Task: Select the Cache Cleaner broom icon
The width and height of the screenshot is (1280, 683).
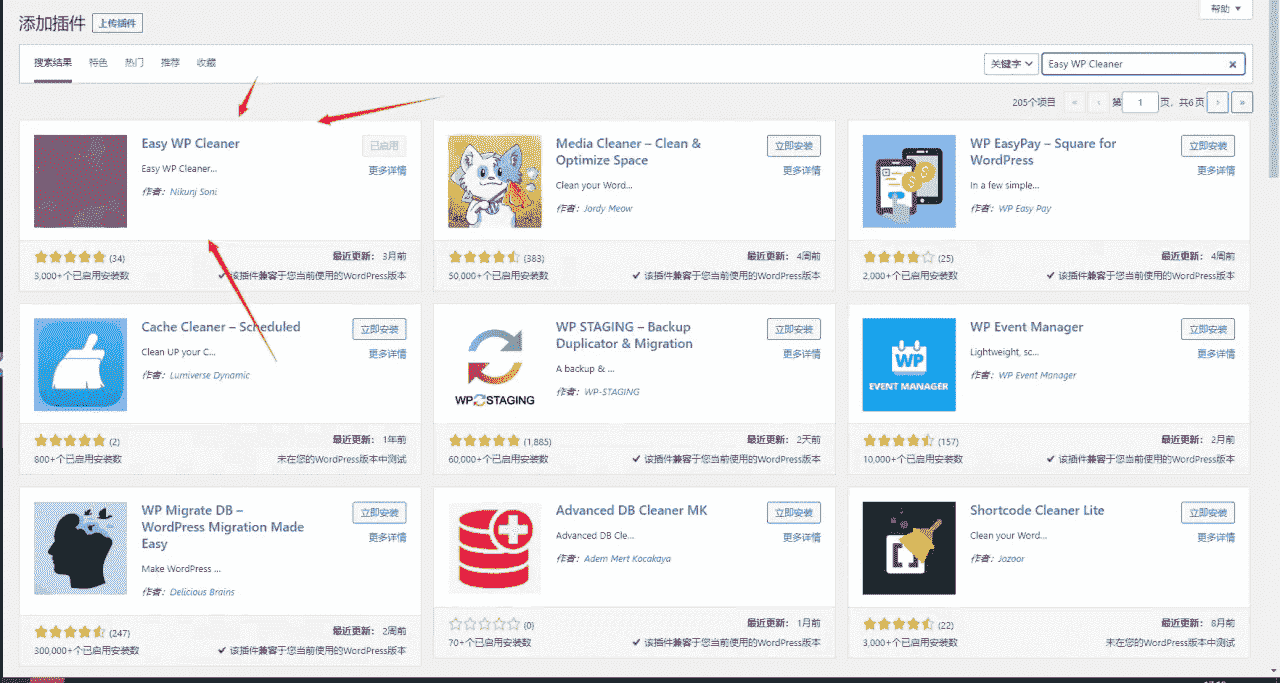Action: pos(80,364)
